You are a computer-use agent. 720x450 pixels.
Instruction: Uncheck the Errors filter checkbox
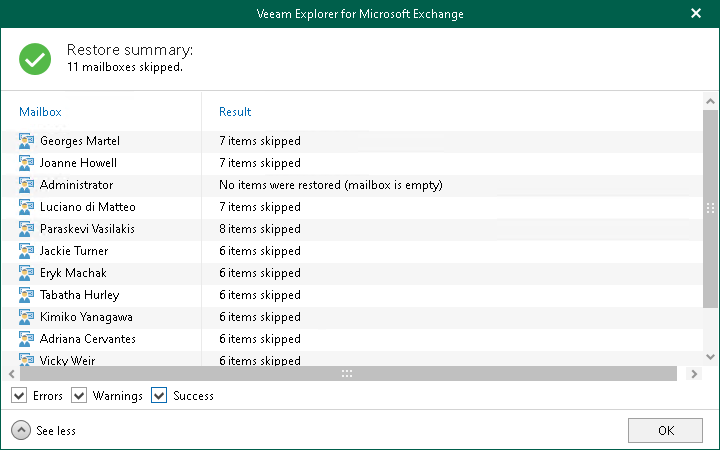[x=20, y=396]
